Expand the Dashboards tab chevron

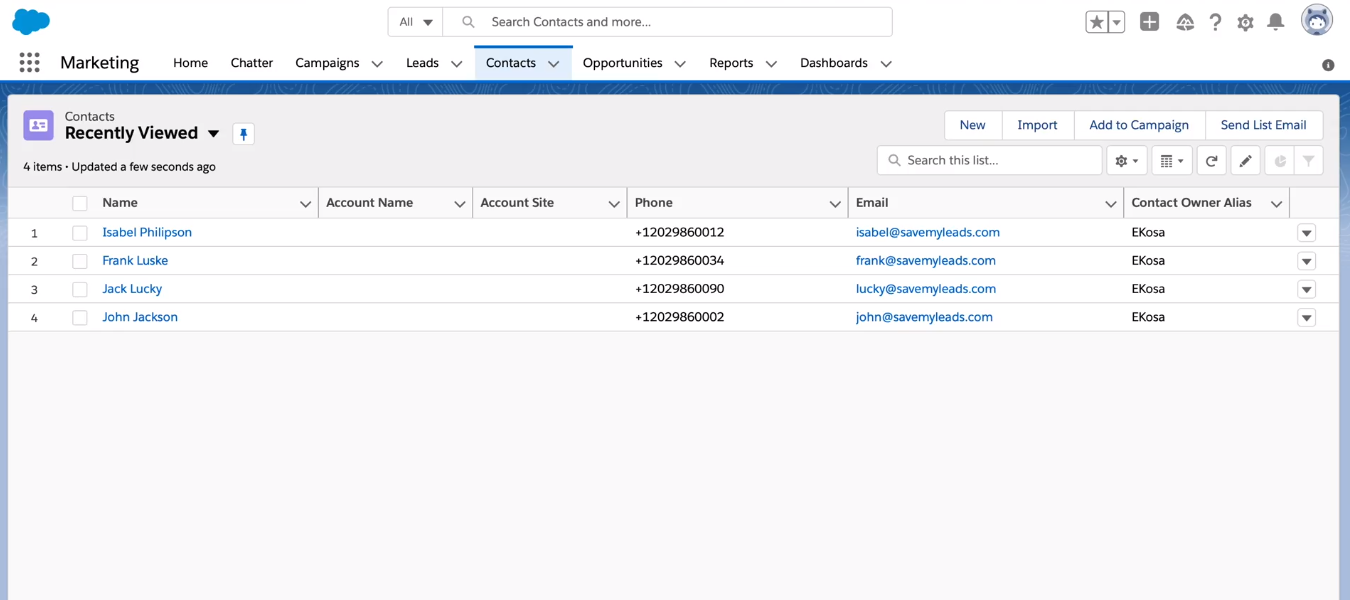(886, 64)
